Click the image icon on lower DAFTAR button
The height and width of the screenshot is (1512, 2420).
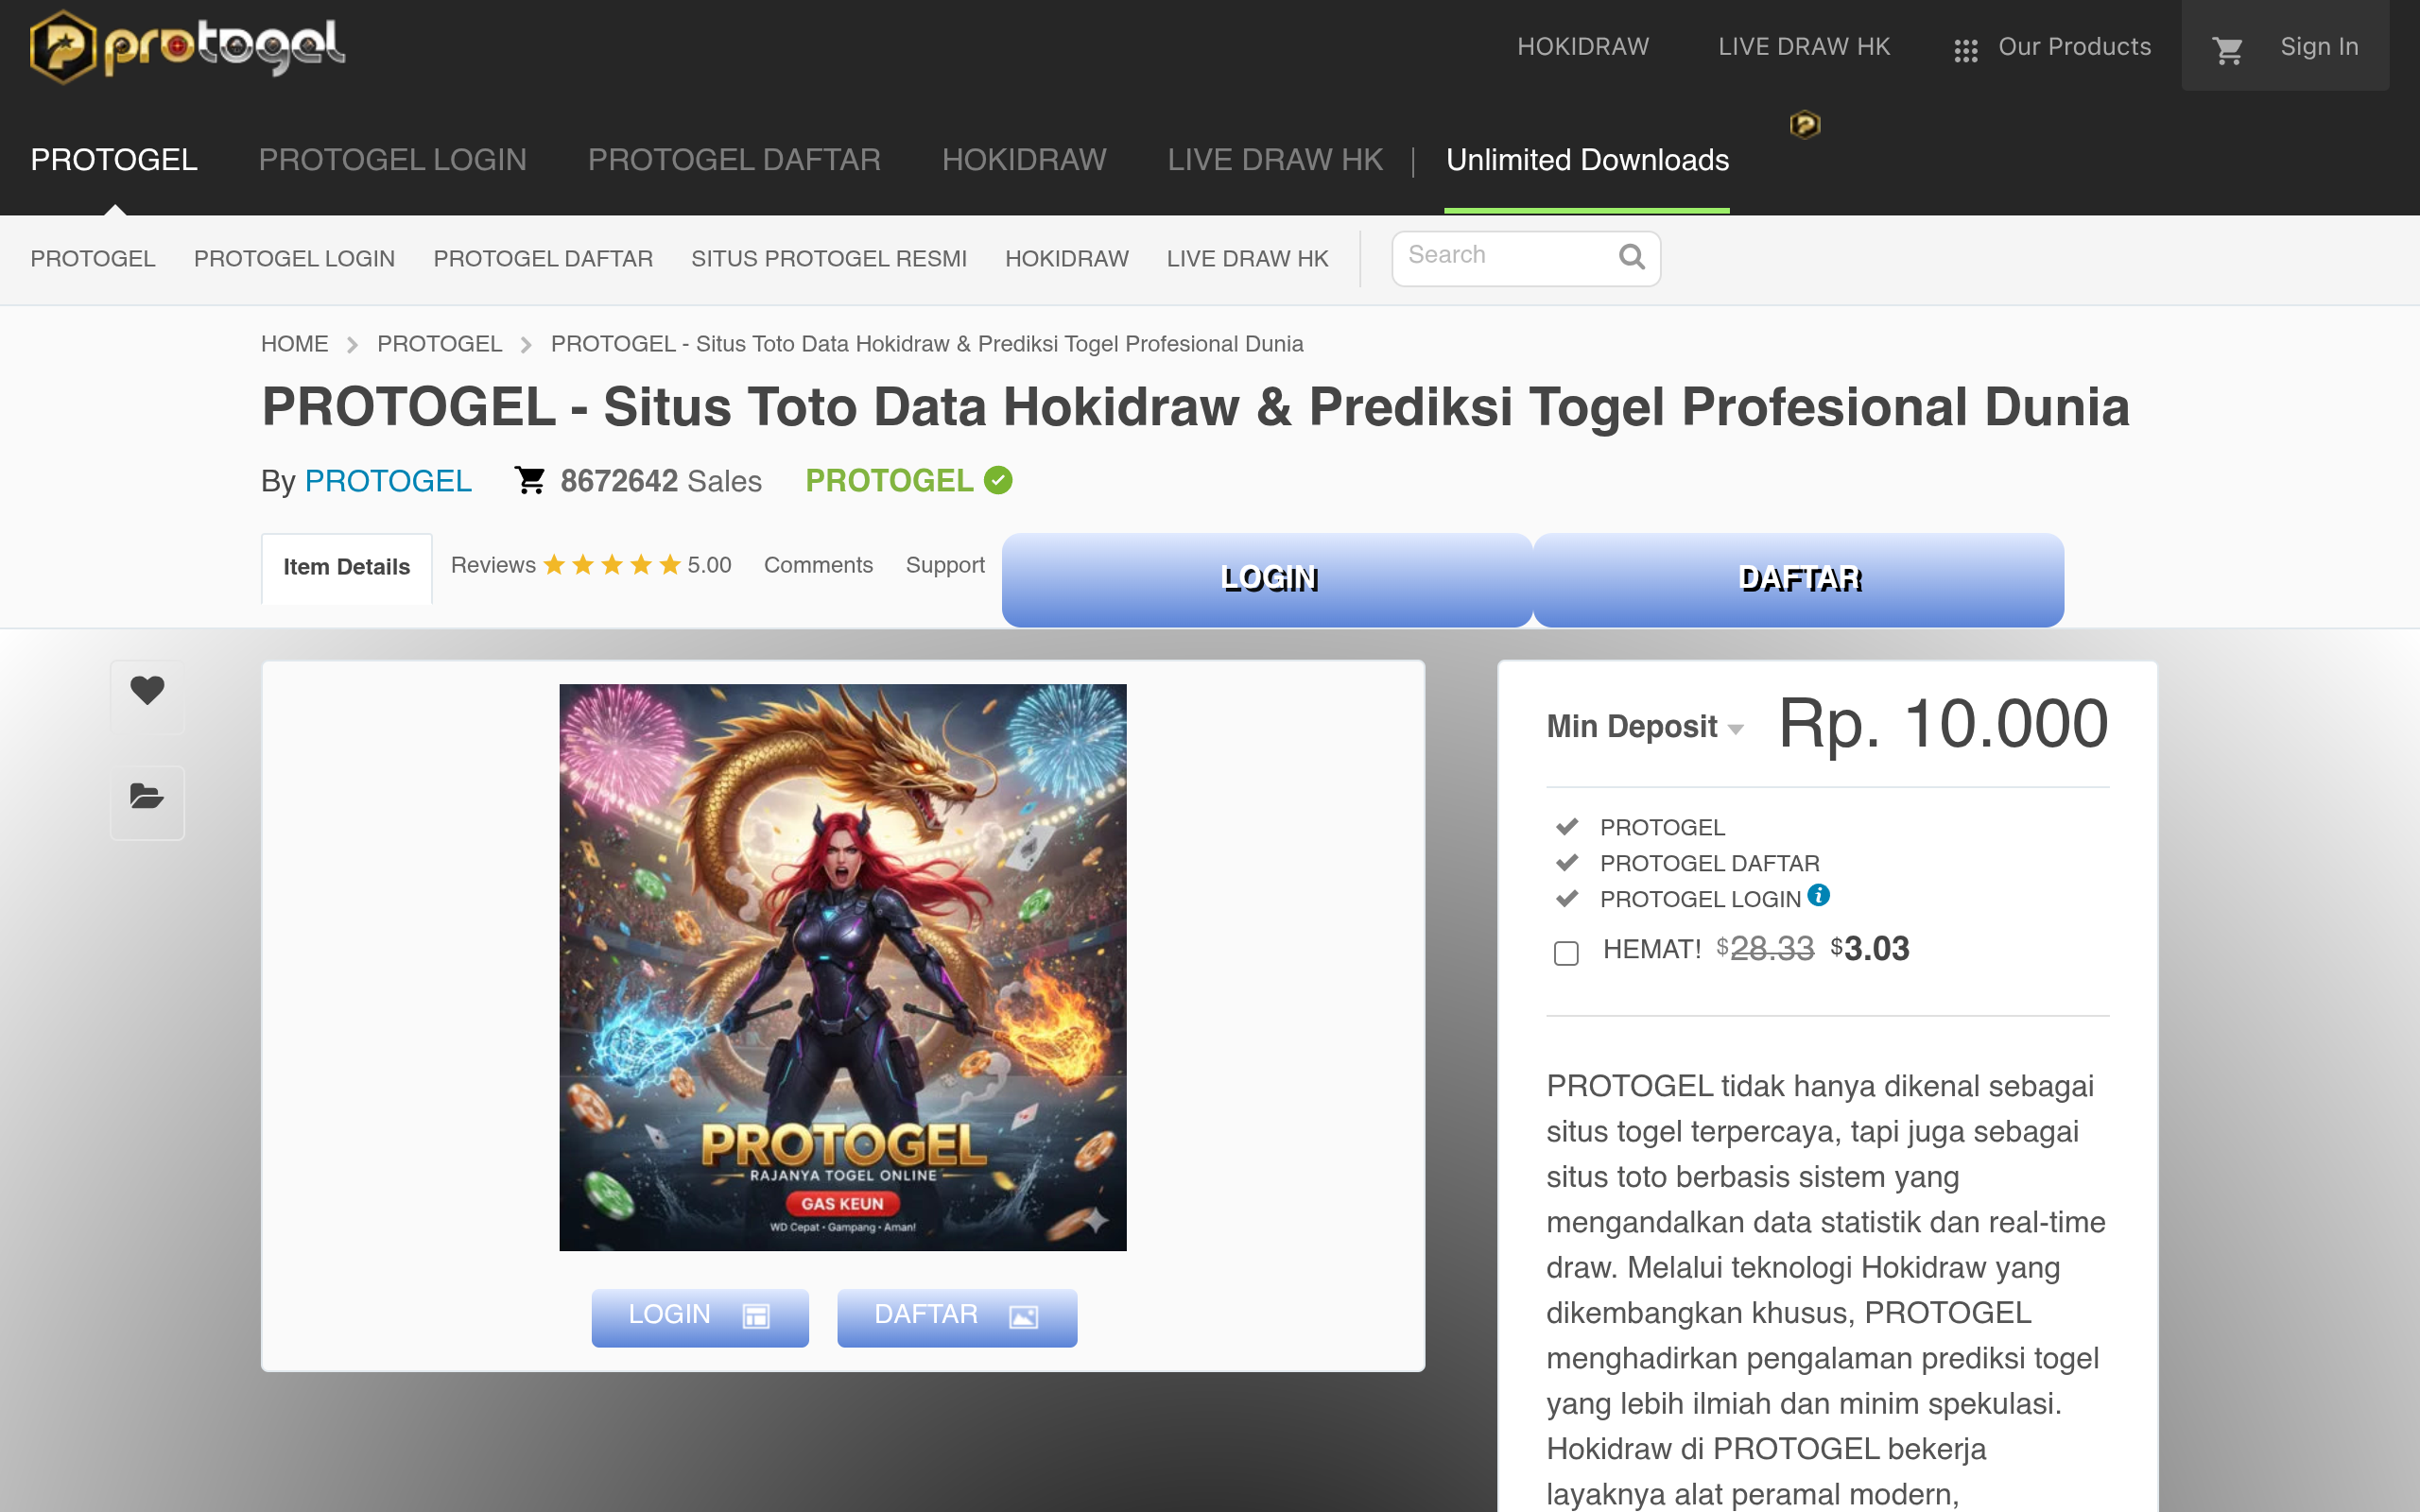[x=1023, y=1316]
